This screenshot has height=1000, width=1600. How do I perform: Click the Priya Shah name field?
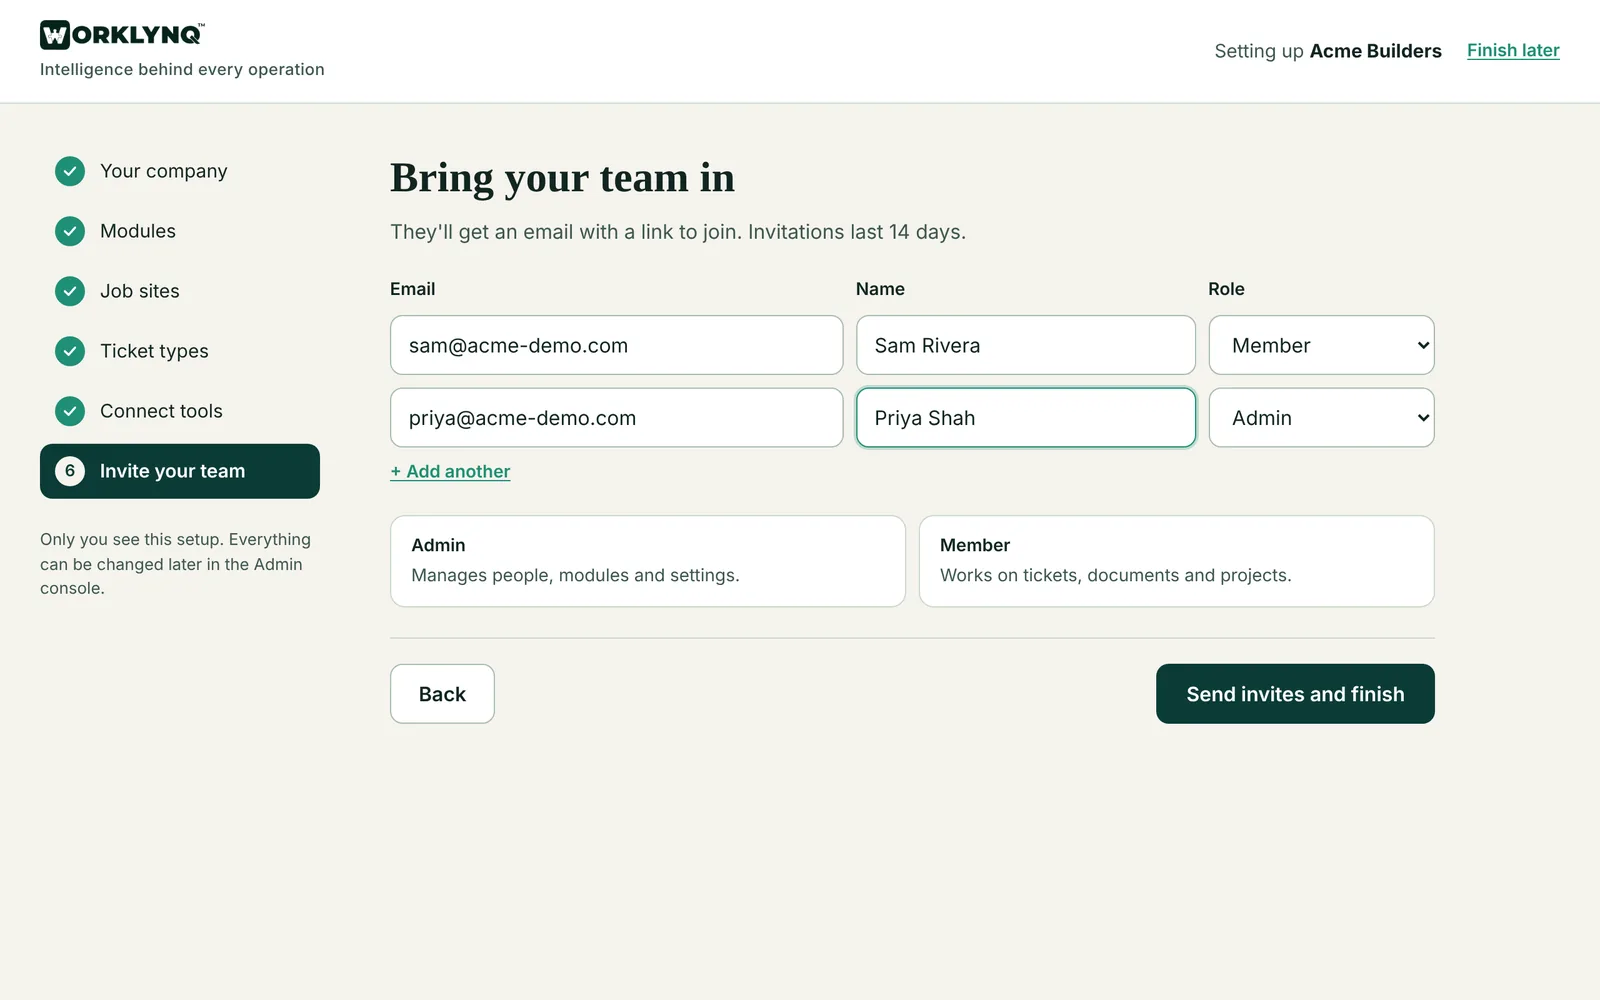coord(1026,418)
